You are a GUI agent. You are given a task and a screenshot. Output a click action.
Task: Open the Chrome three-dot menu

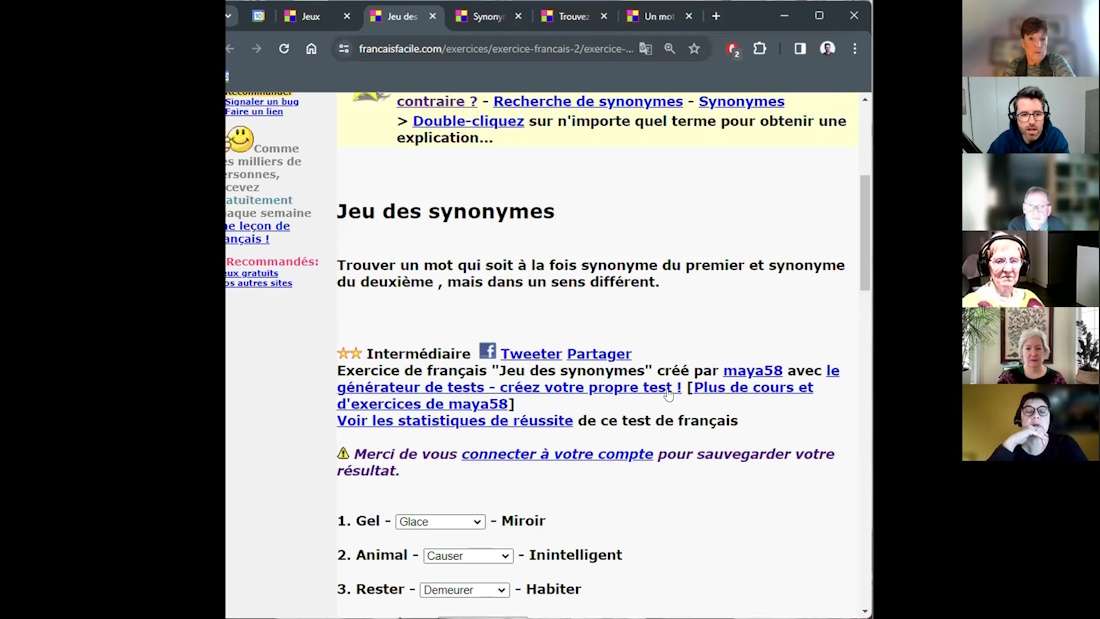(854, 48)
